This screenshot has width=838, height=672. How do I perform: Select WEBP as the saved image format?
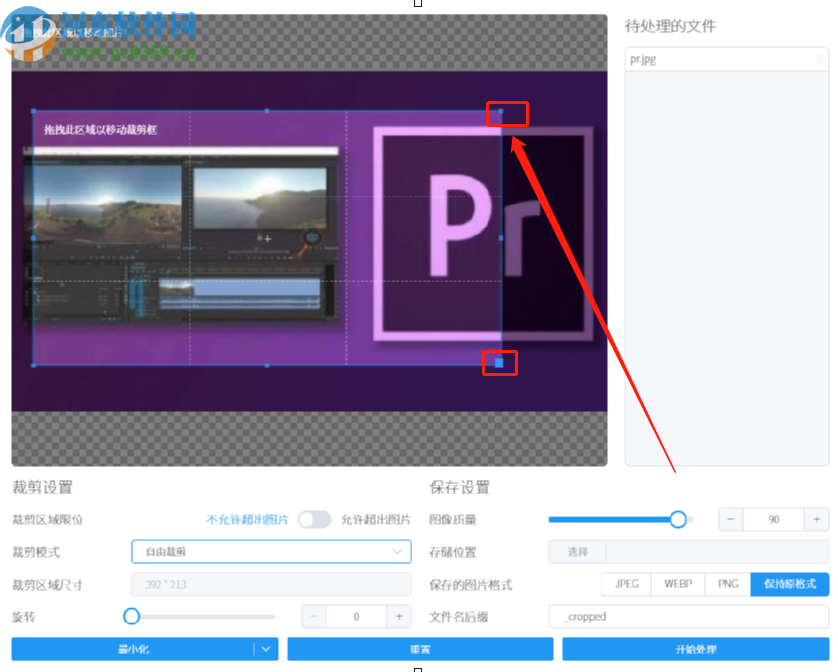(x=678, y=584)
